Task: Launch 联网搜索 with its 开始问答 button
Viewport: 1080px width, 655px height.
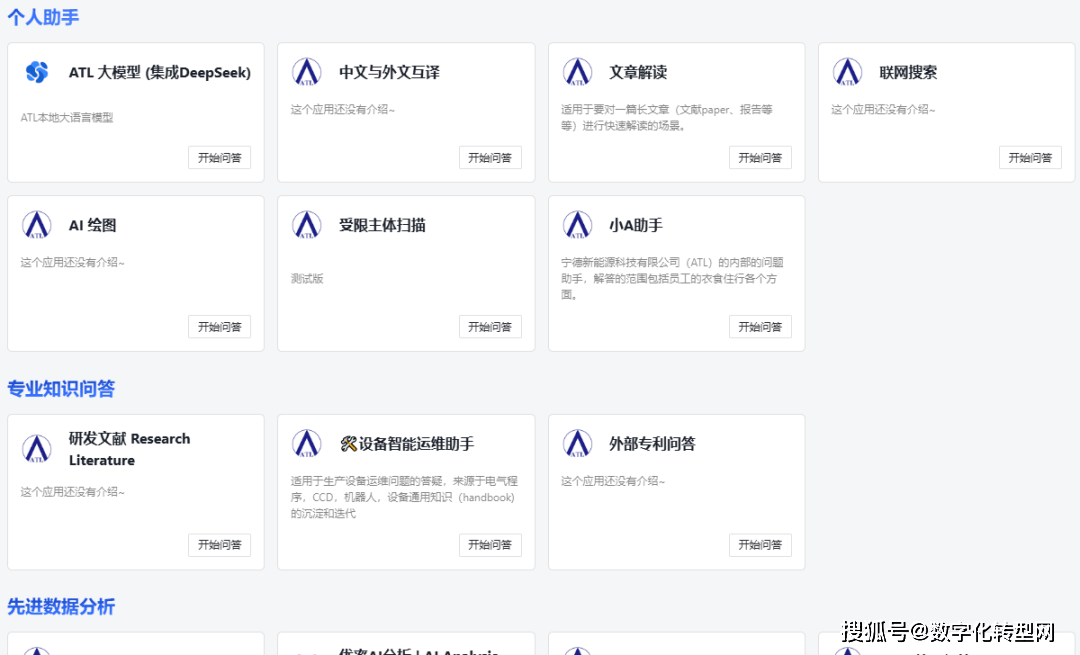Action: coord(1029,158)
